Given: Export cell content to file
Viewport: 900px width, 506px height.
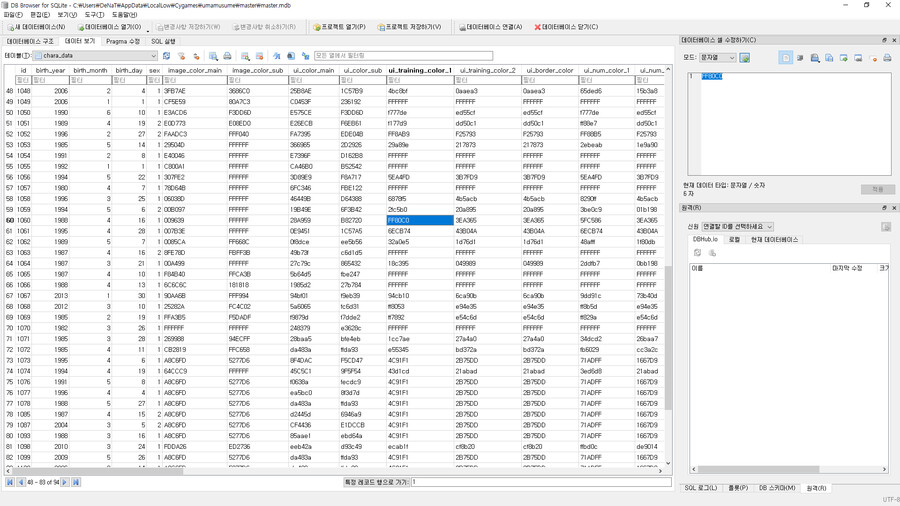Looking at the screenshot, I should coord(858,57).
